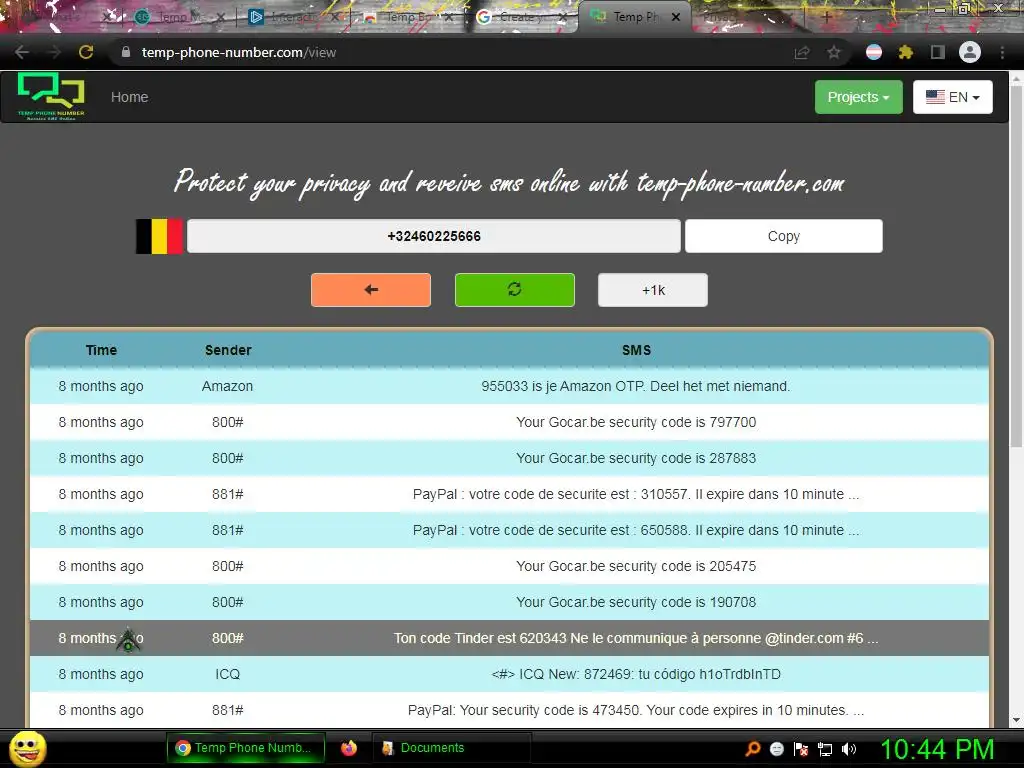This screenshot has height=768, width=1024.
Task: Click the padlock site info icon
Action: [126, 52]
